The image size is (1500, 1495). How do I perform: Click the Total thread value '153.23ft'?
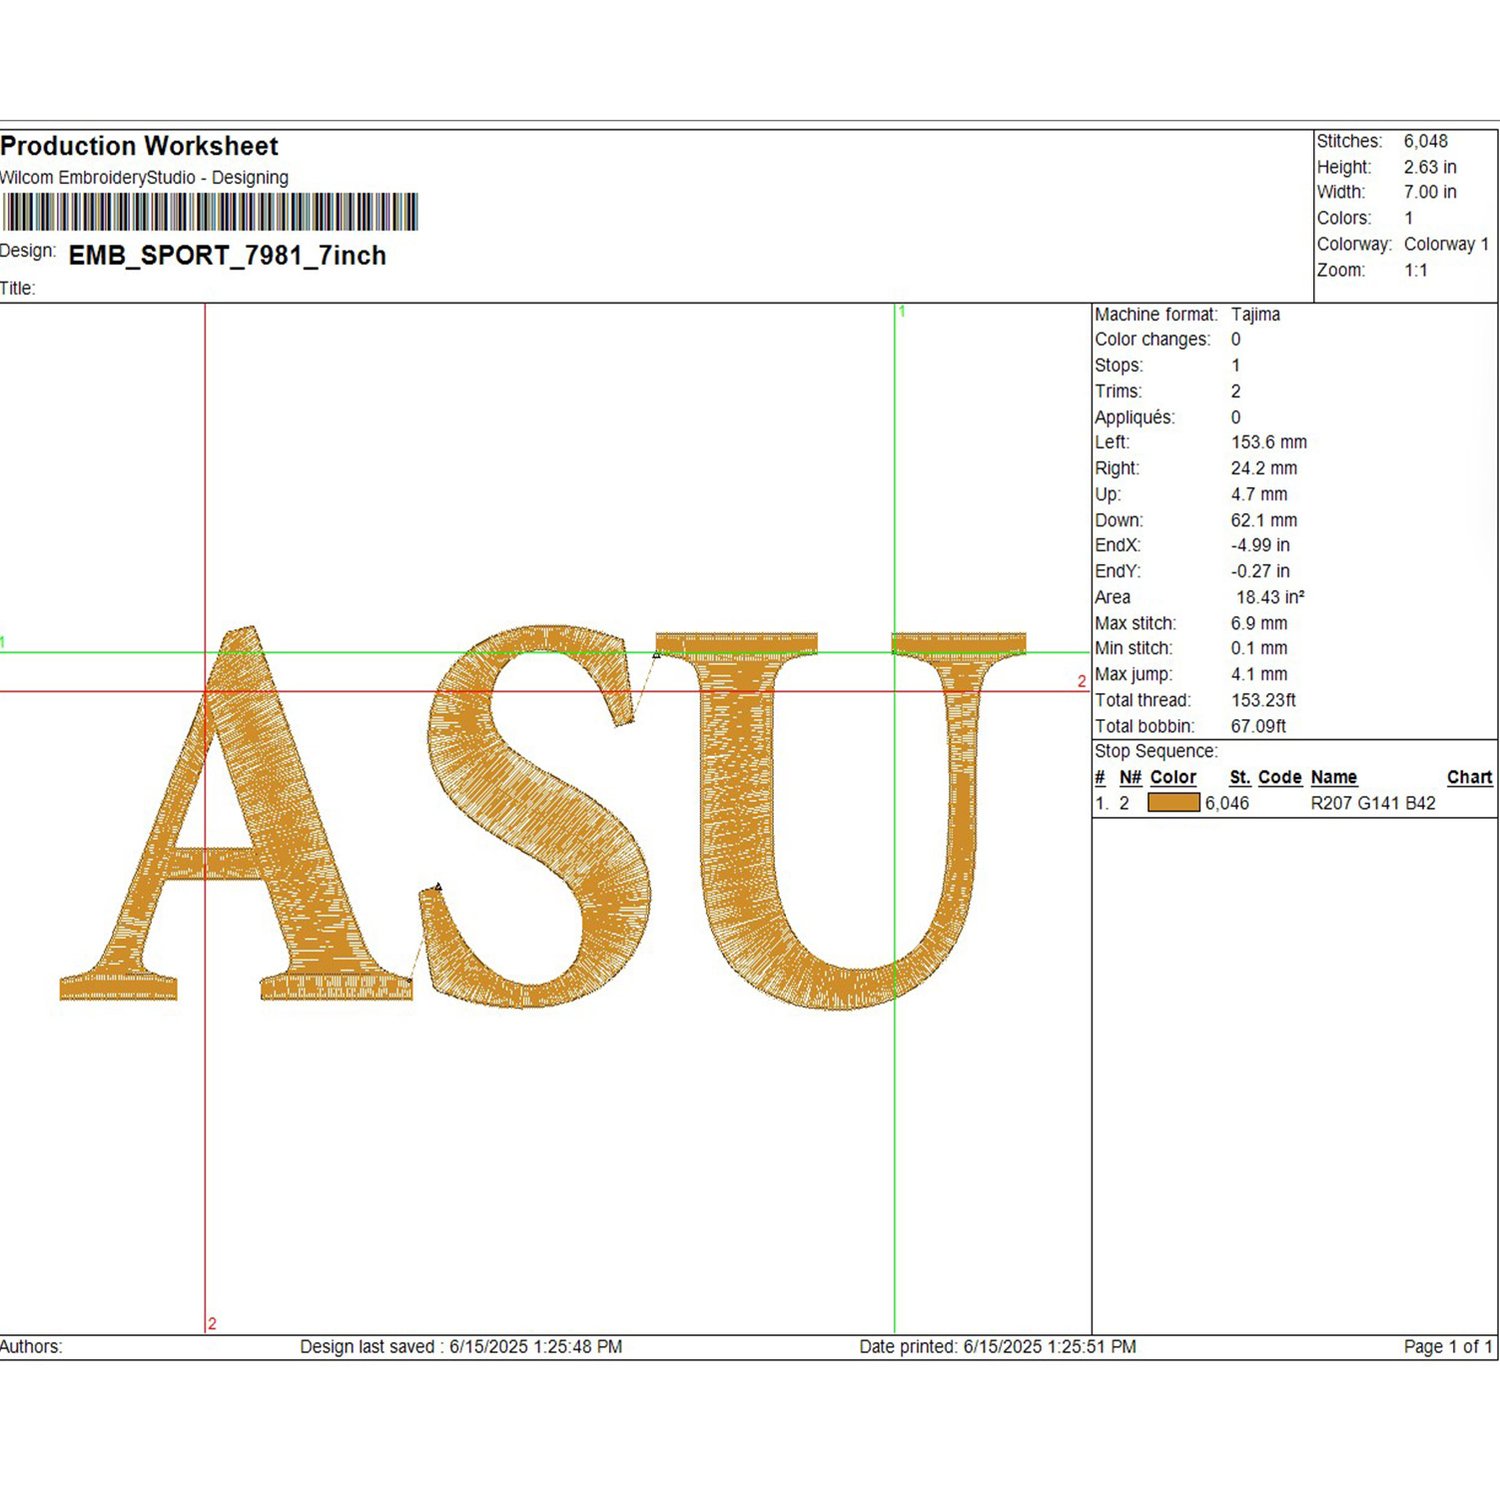[x=1263, y=700]
